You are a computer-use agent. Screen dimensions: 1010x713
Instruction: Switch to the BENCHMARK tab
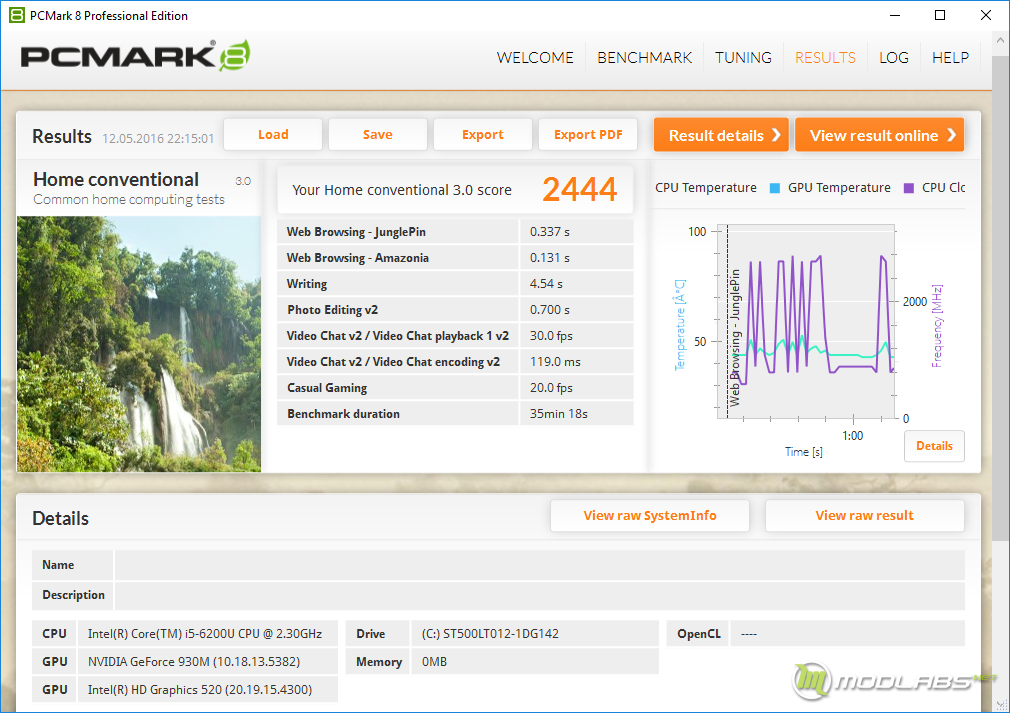coord(644,58)
